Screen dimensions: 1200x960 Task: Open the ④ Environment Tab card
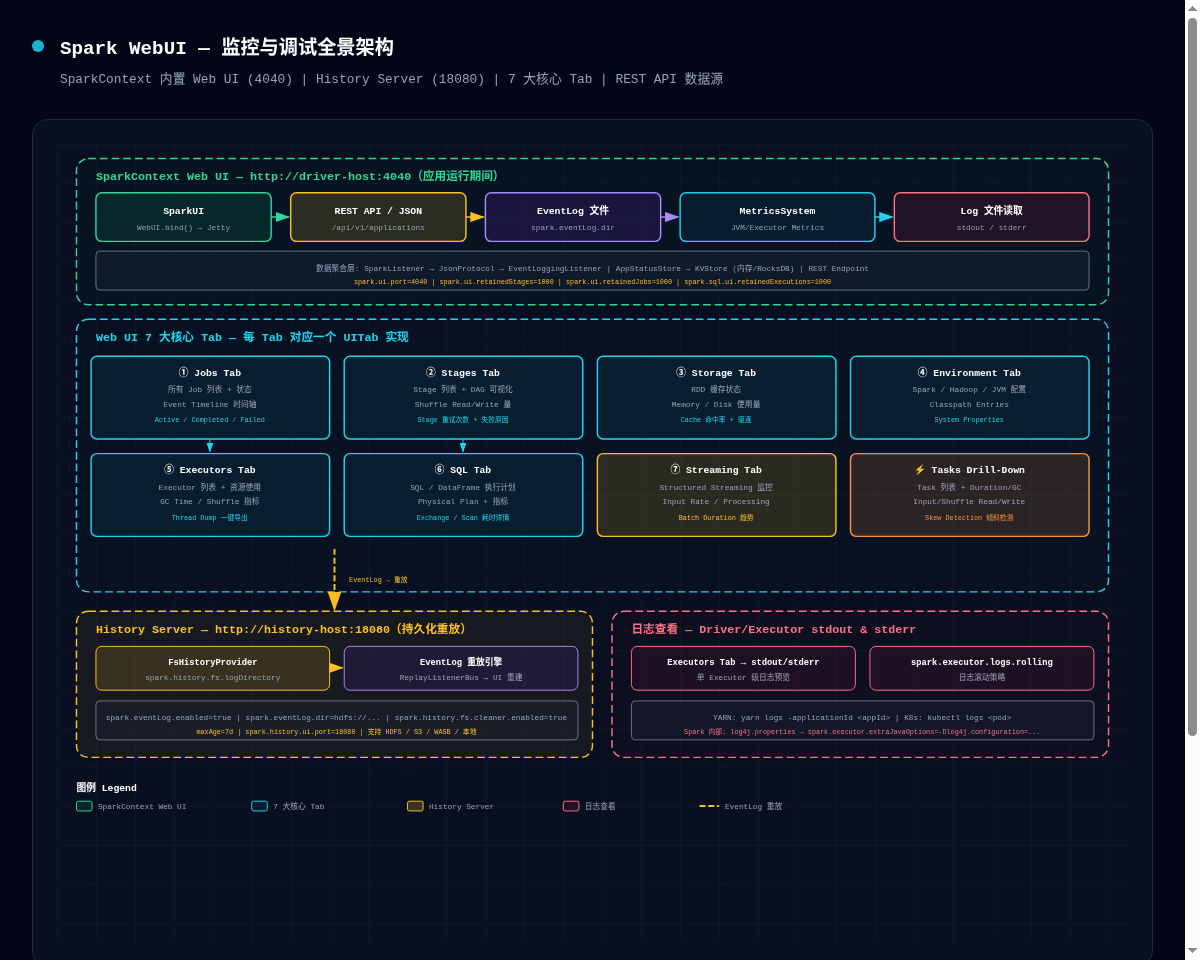pos(969,398)
